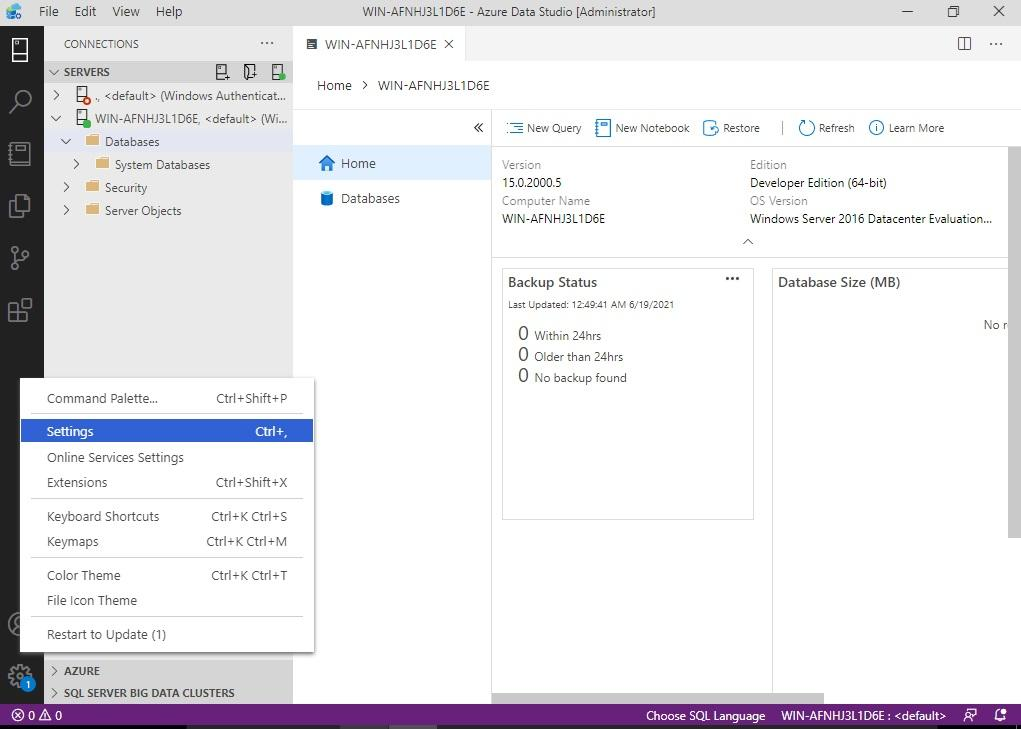
Task: Split the editor to the right
Action: point(964,44)
